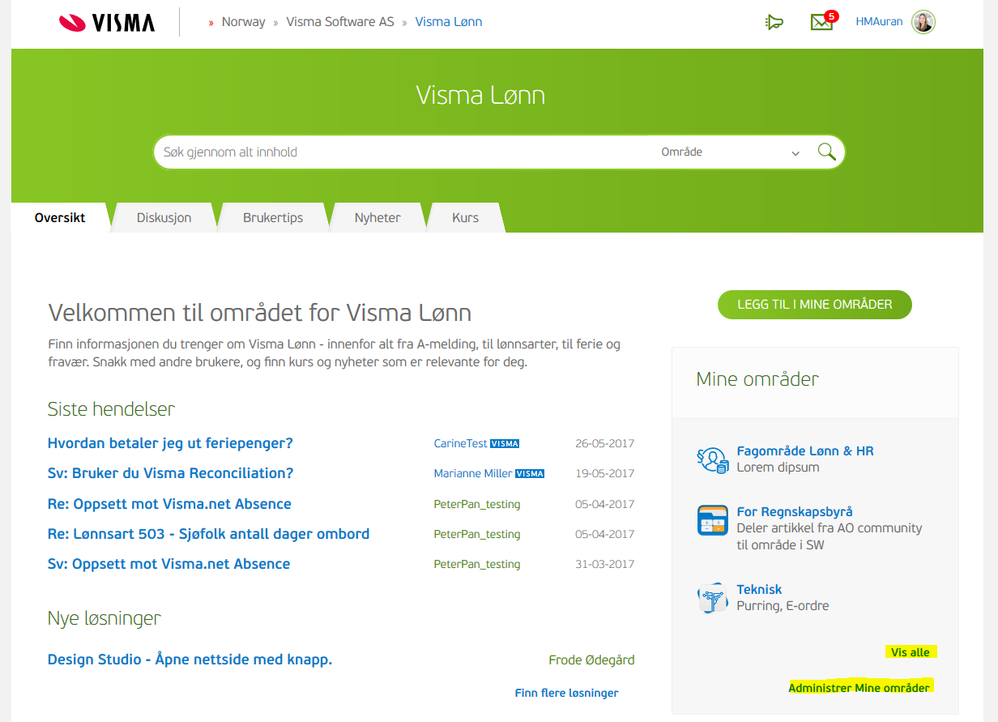Click author CarineTest

[x=460, y=443]
